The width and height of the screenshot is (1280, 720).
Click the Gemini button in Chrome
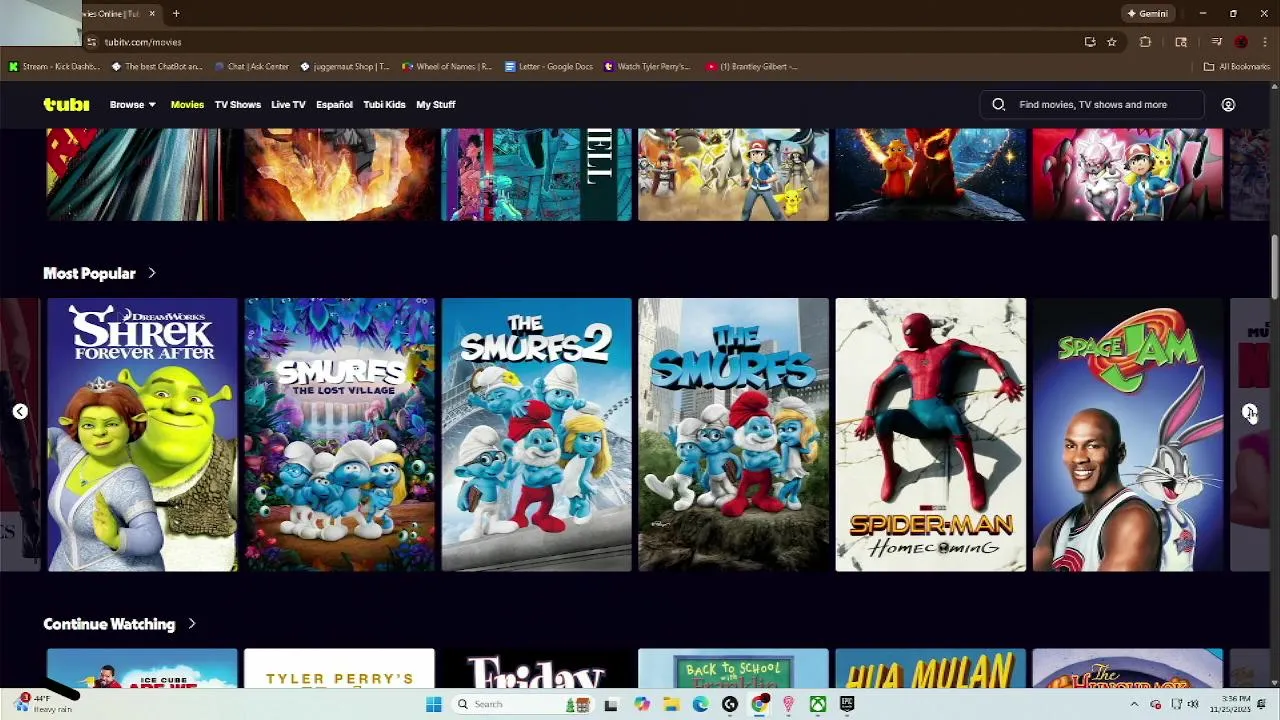1147,14
